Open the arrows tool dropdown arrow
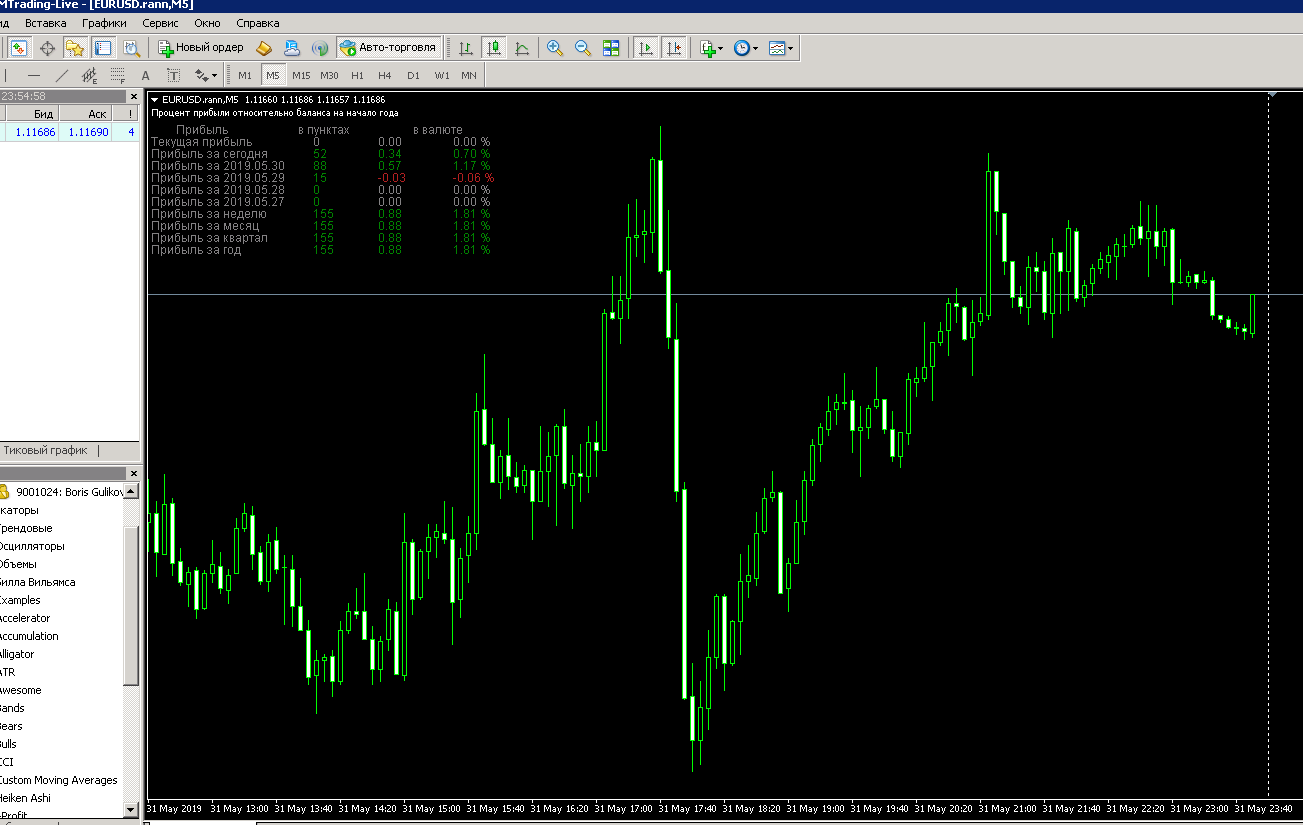This screenshot has height=825, width=1303. [214, 76]
